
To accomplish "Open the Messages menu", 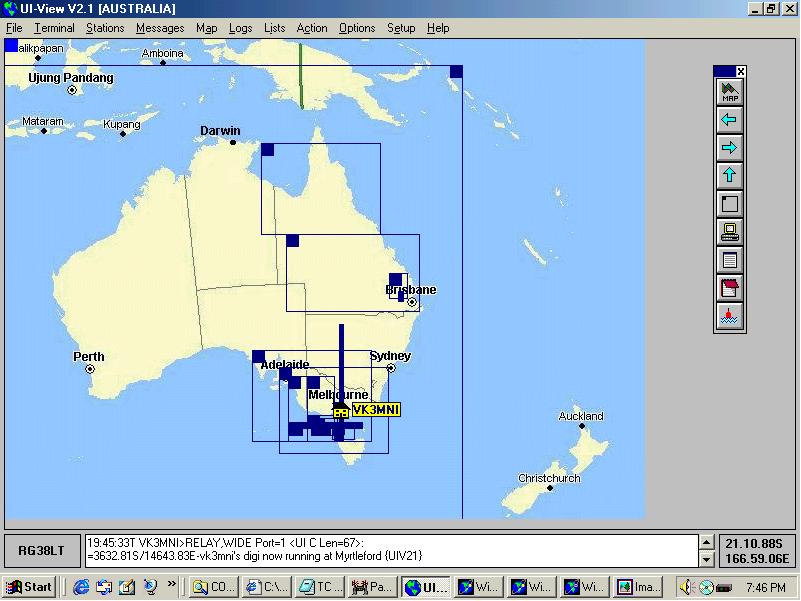I will [x=160, y=28].
